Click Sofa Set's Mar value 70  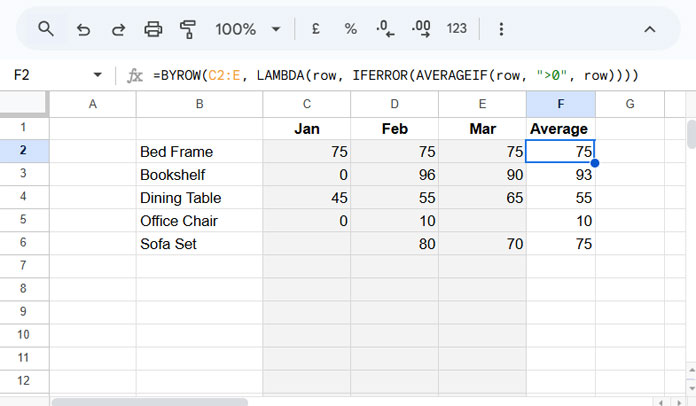[482, 244]
